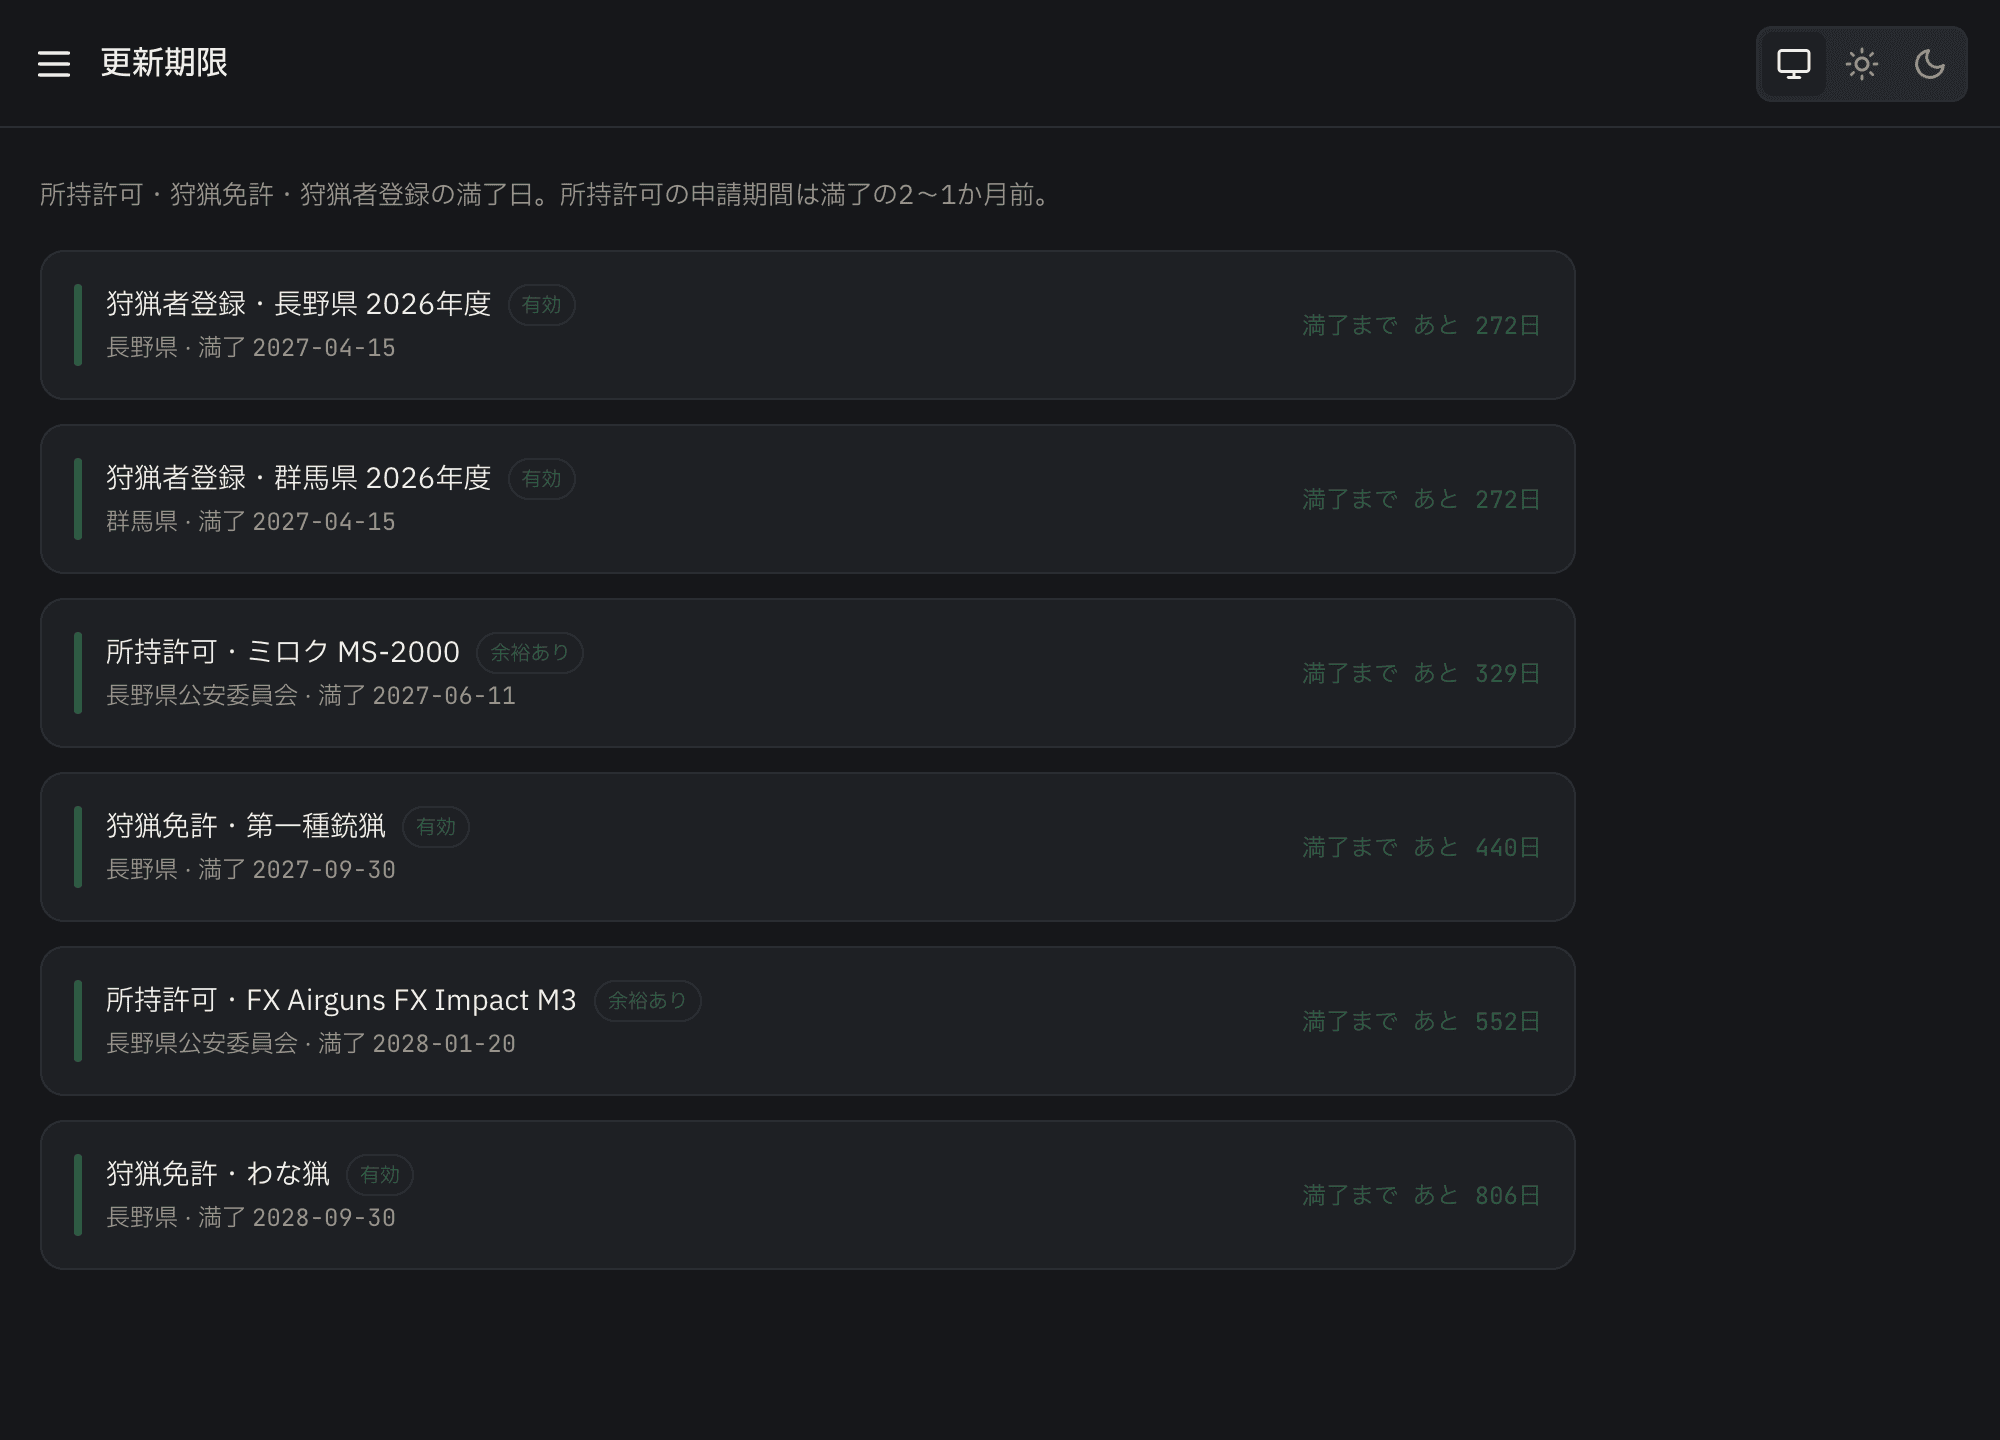This screenshot has height=1440, width=2000.
Task: Open 狩猟免許・第一種銃猟 entry
Action: [x=808, y=847]
